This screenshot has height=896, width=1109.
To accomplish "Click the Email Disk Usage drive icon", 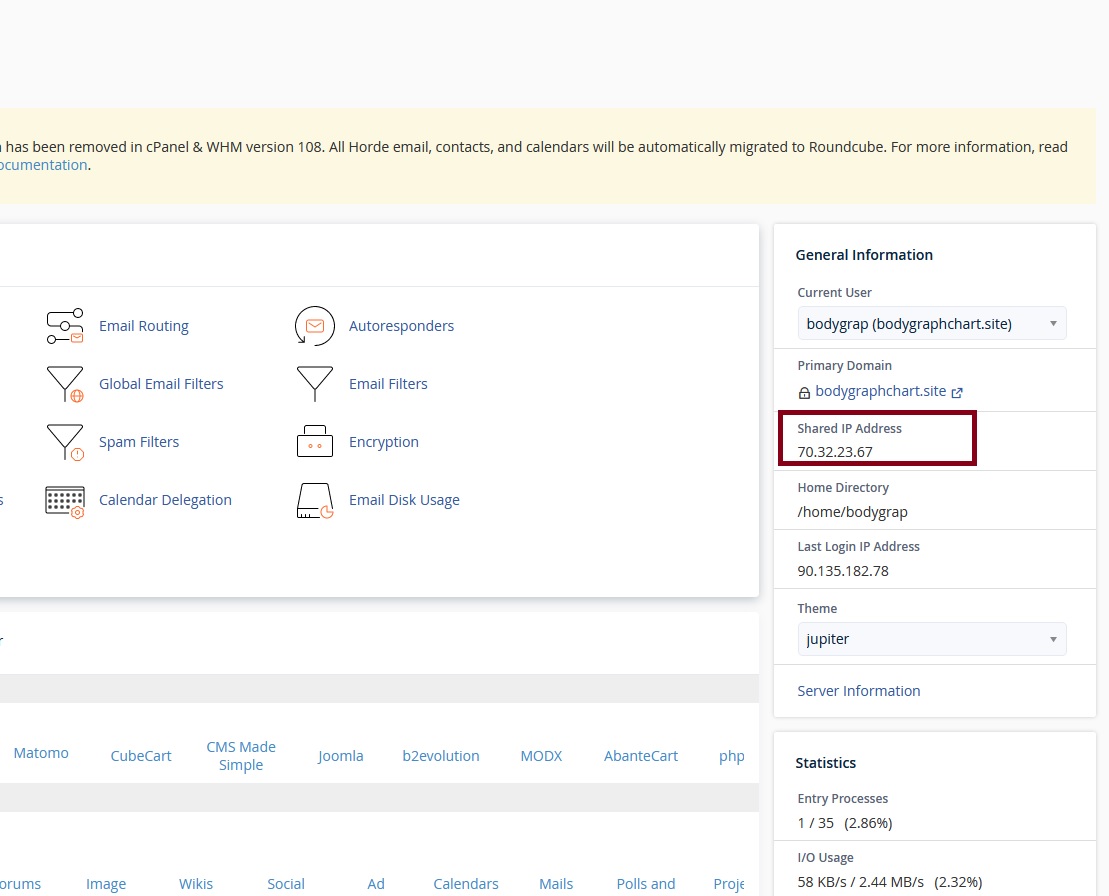I will (x=315, y=501).
